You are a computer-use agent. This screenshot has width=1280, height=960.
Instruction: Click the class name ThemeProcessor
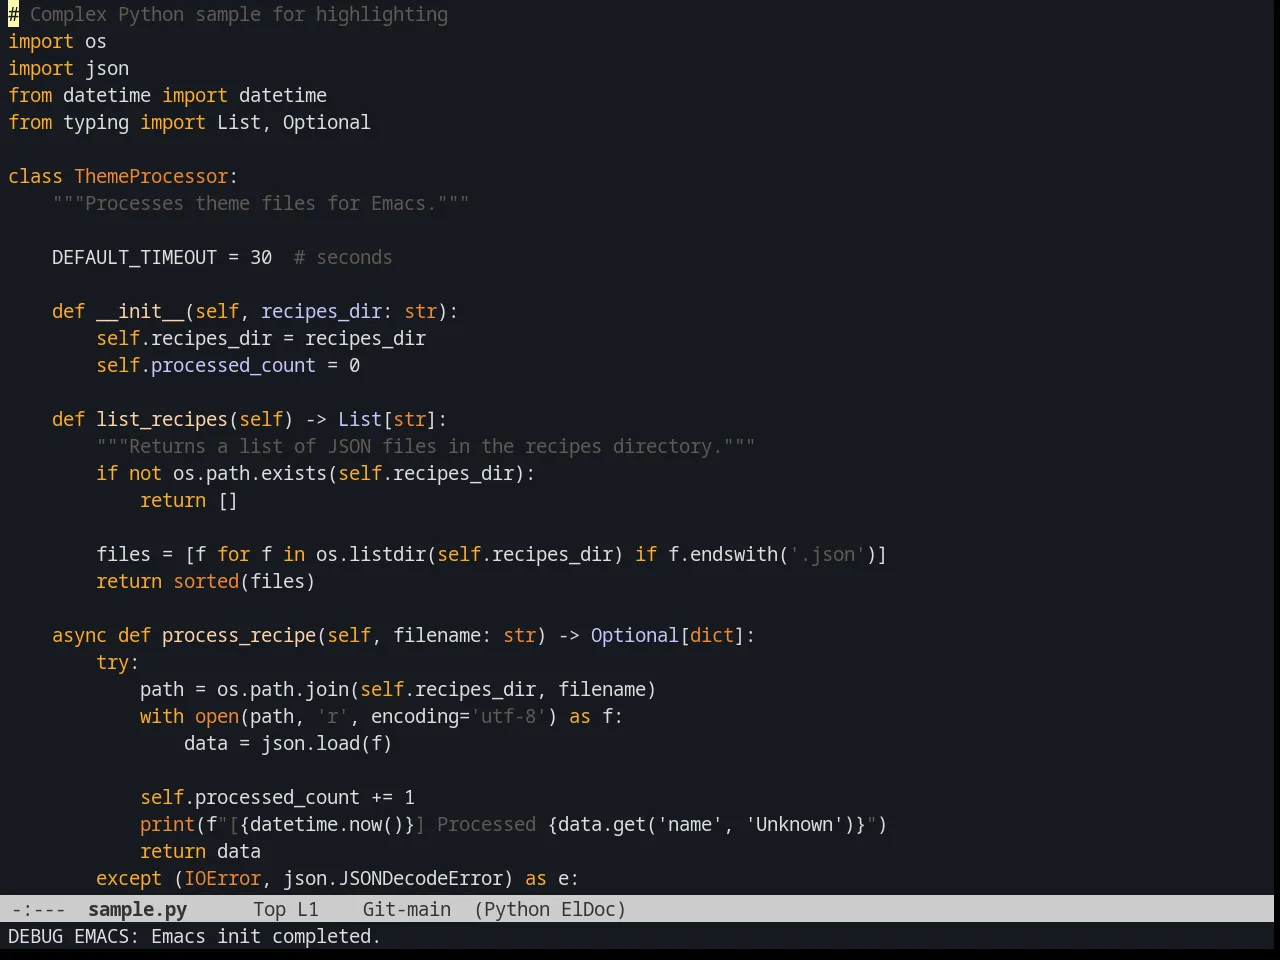click(x=151, y=176)
